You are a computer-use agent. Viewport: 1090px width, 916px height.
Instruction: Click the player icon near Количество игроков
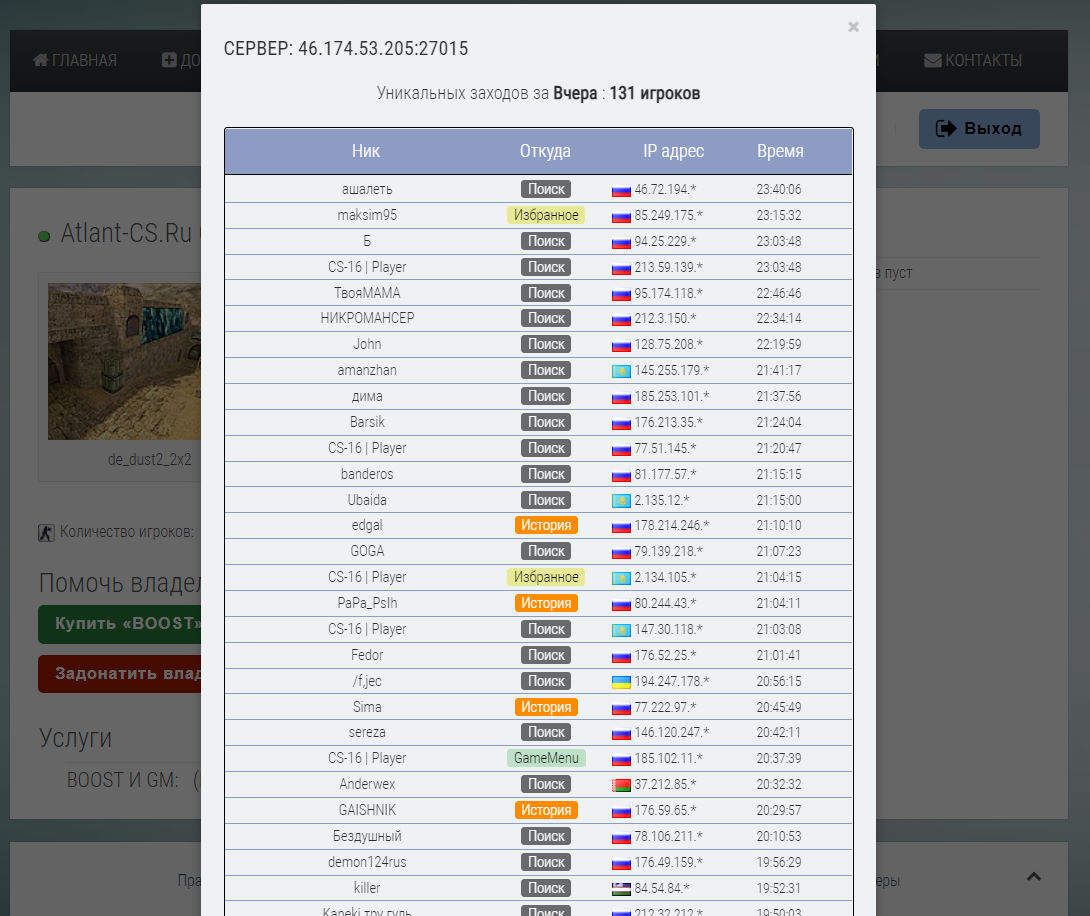pos(46,533)
